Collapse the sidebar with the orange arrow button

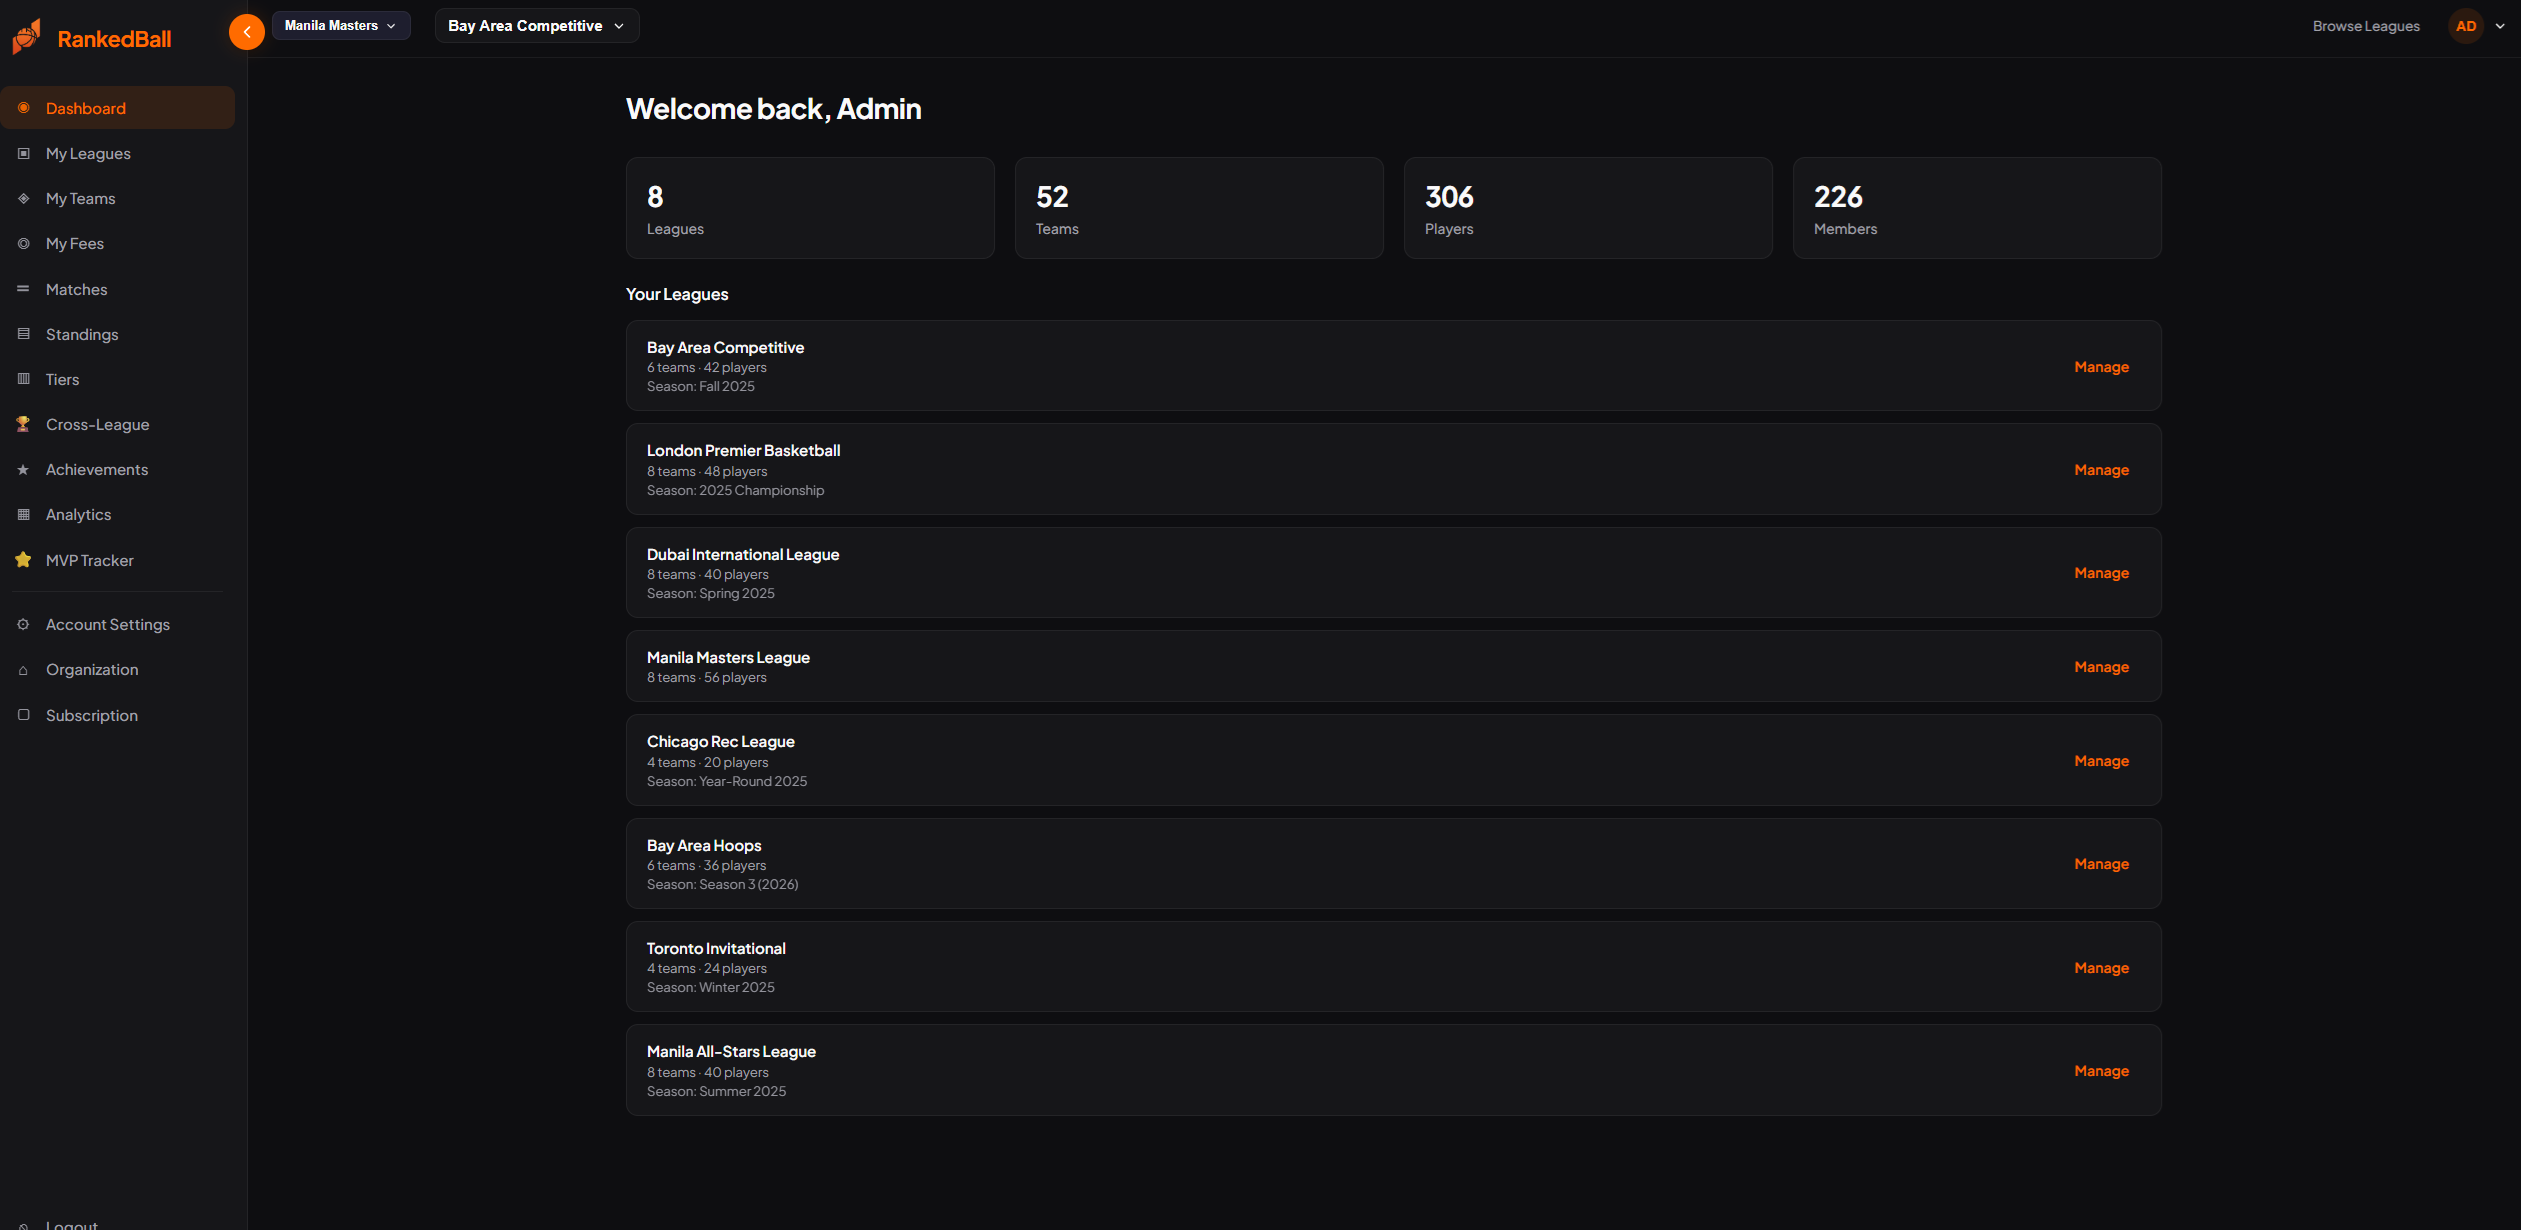246,32
